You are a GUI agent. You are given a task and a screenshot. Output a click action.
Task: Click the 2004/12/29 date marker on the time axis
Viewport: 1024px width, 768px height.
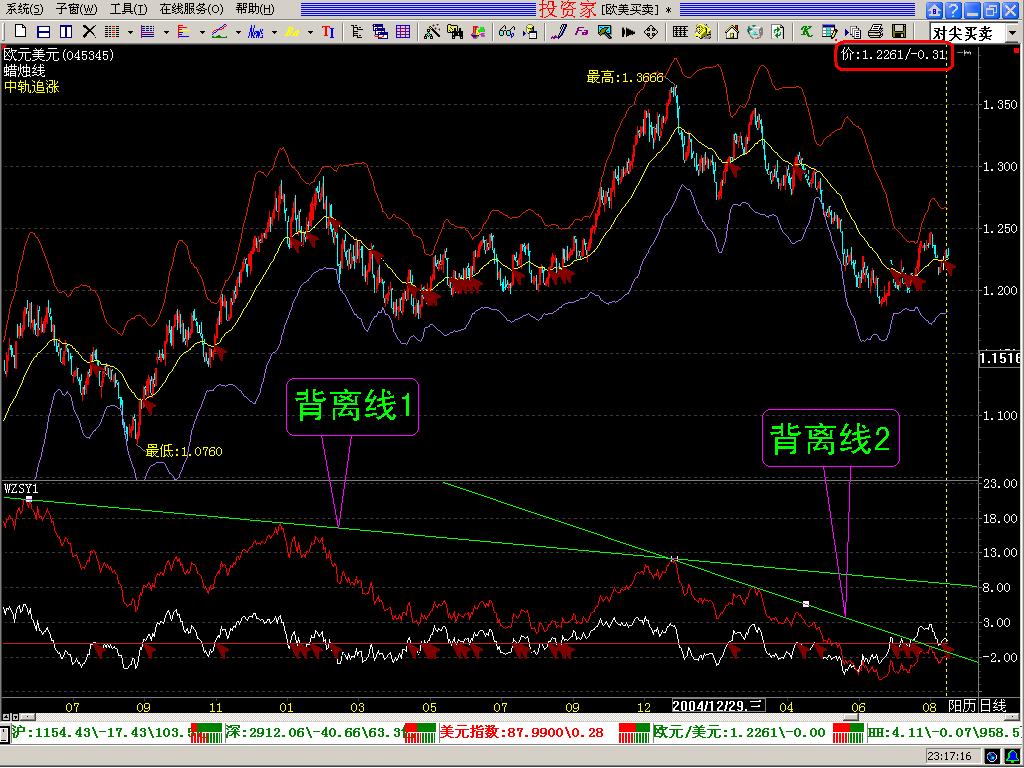pos(717,705)
